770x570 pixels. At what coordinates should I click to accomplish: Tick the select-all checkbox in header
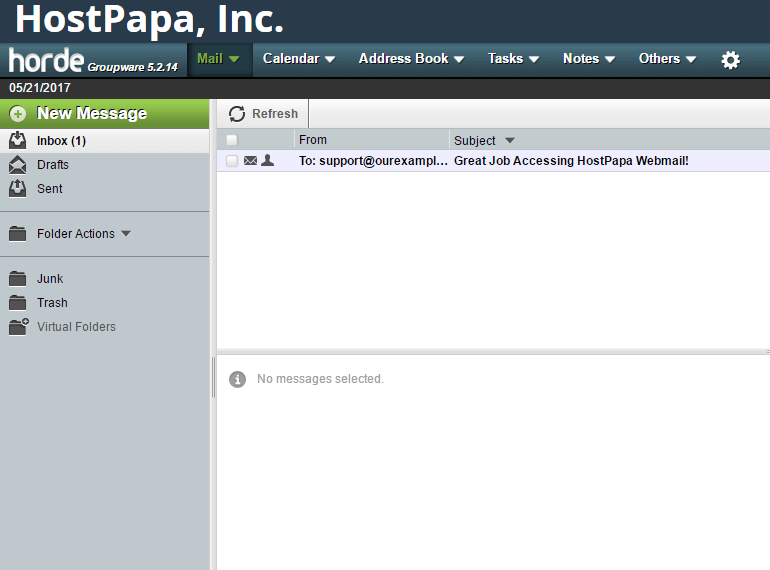[x=232, y=140]
